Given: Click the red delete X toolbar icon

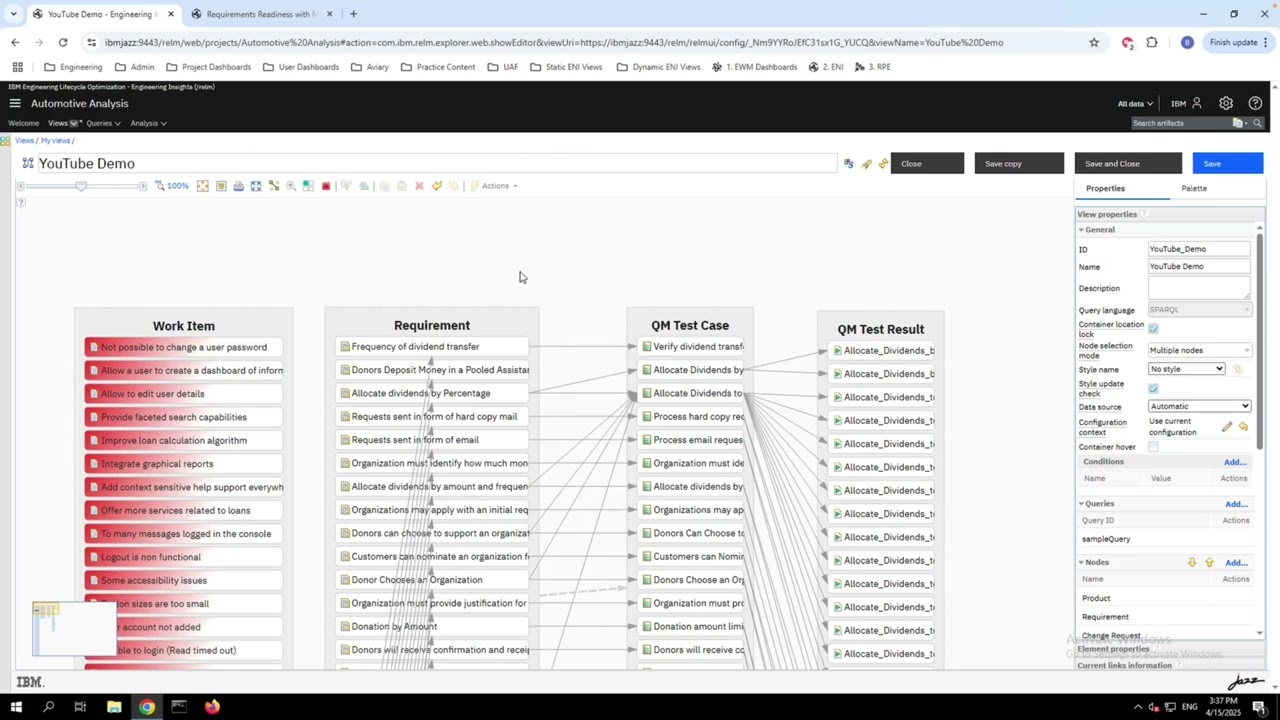Looking at the screenshot, I should (419, 186).
